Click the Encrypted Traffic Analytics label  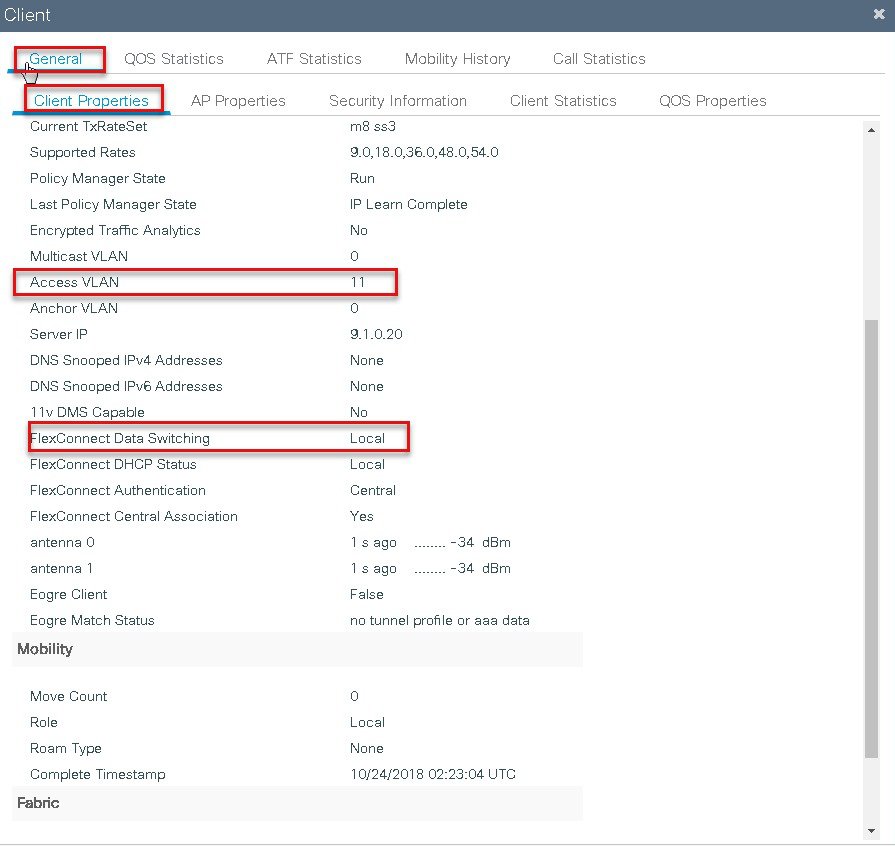click(115, 230)
